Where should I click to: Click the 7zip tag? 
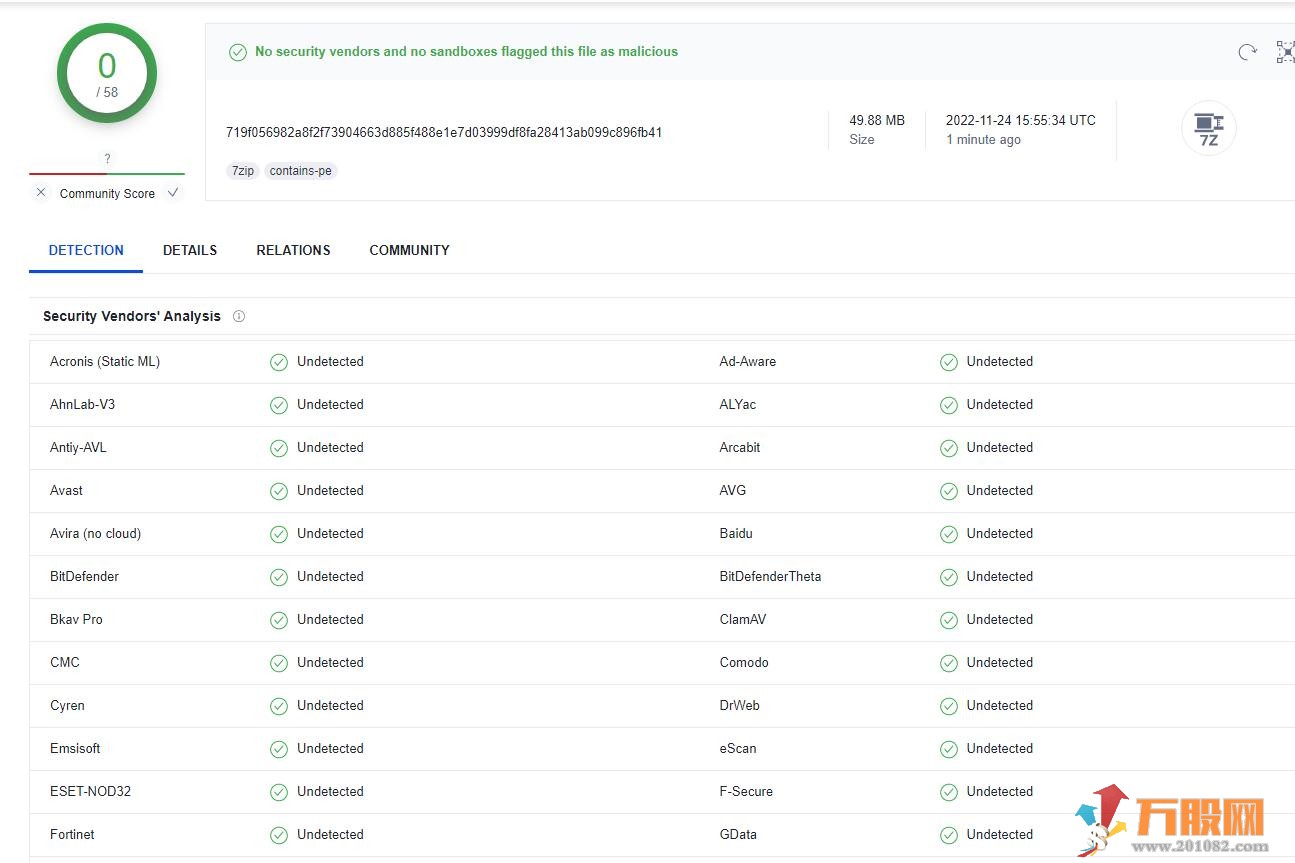tap(243, 171)
